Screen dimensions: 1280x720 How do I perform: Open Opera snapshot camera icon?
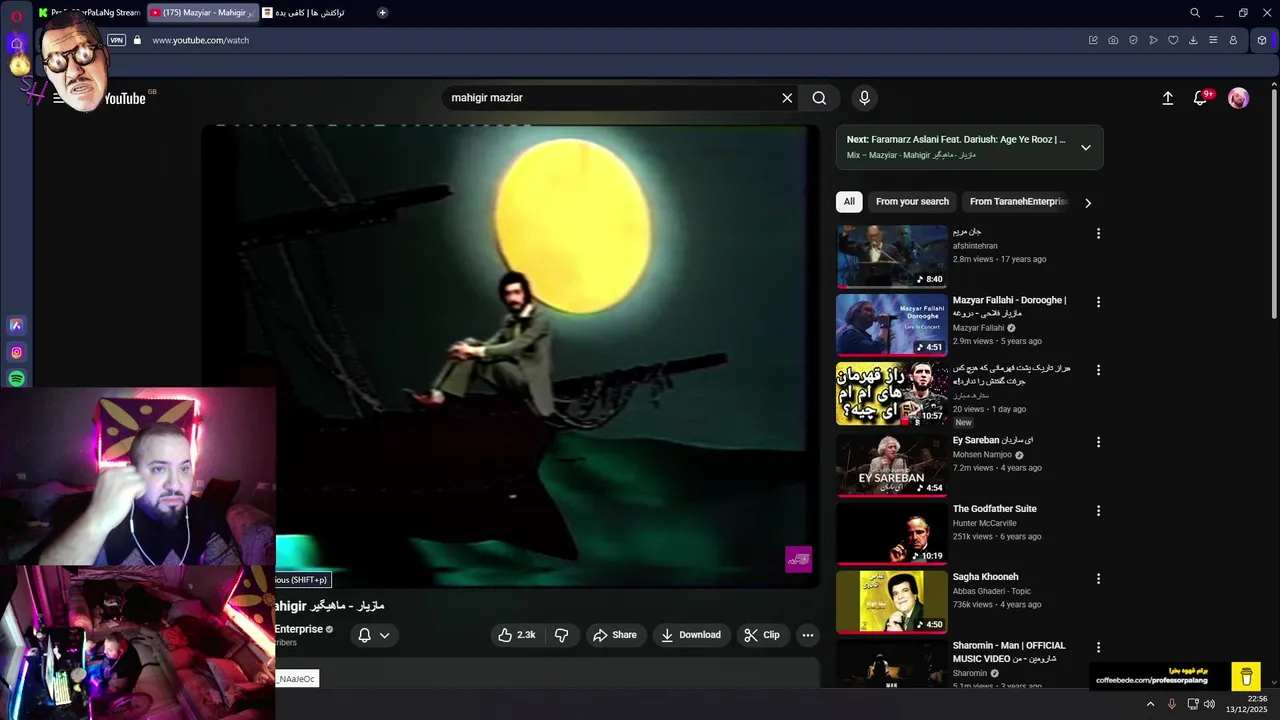1113,40
